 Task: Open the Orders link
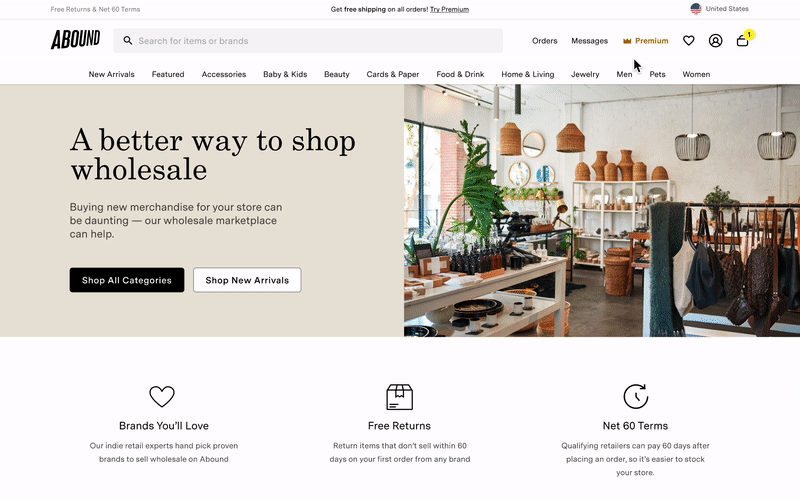coord(544,41)
